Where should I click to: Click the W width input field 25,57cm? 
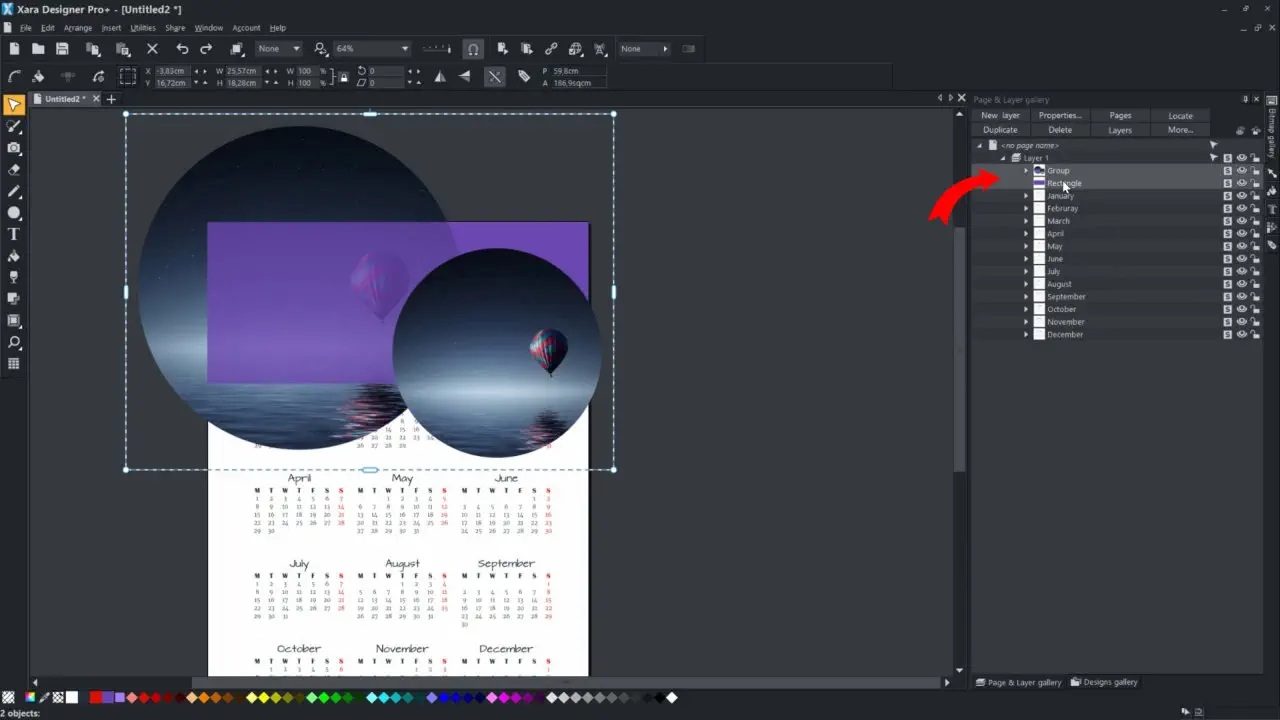243,71
